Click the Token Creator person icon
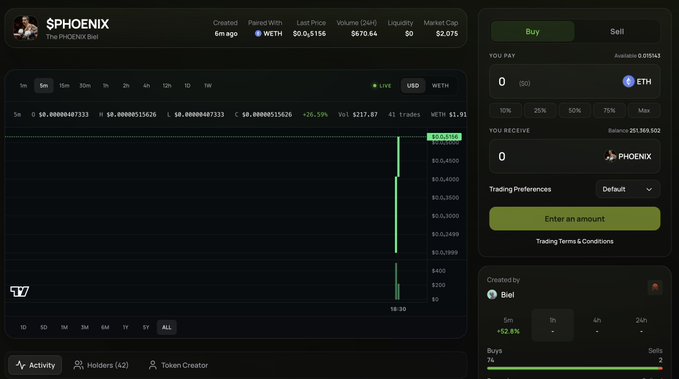Screen dimensions: 679x379 [152, 365]
